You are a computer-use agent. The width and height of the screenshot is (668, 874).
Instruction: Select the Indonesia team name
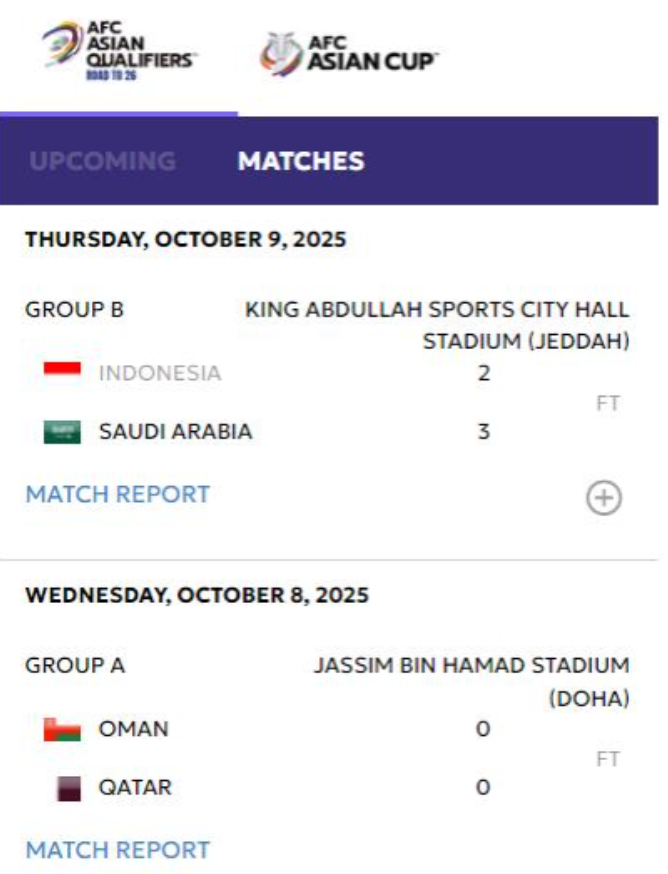coord(160,374)
